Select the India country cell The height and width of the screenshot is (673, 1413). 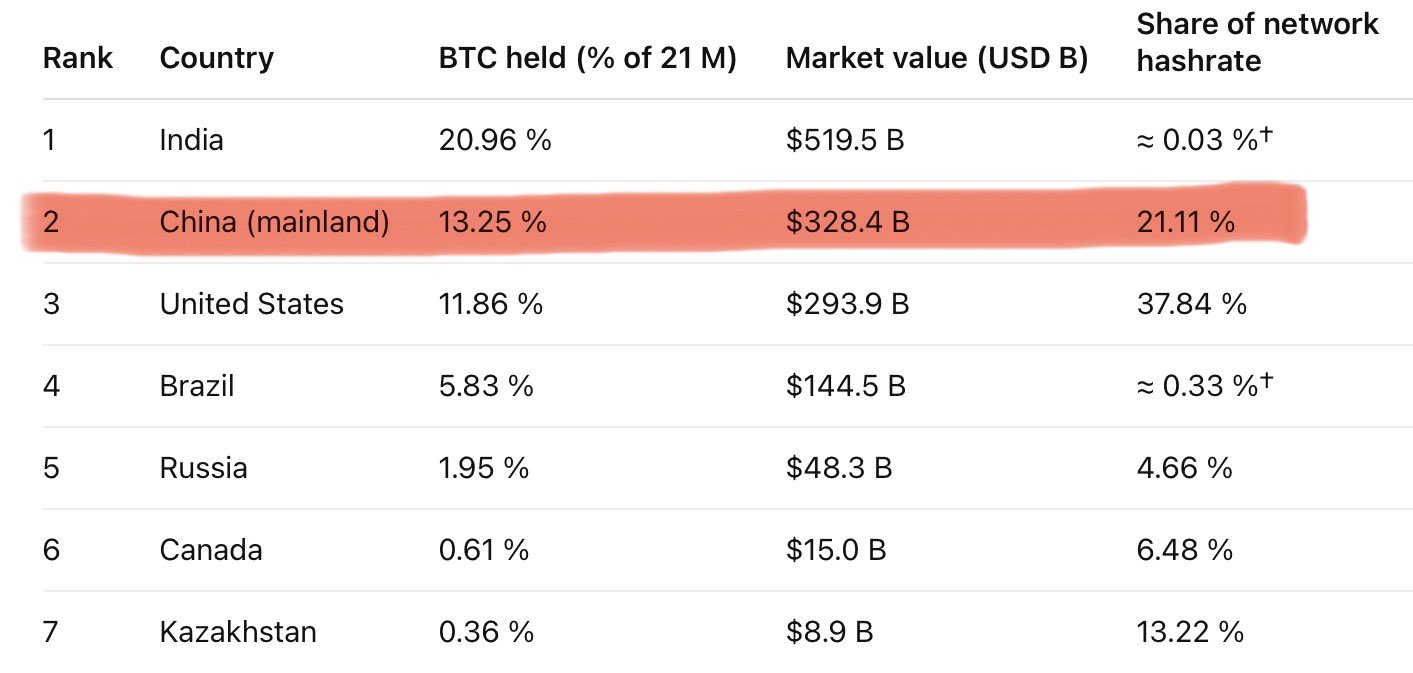(191, 140)
